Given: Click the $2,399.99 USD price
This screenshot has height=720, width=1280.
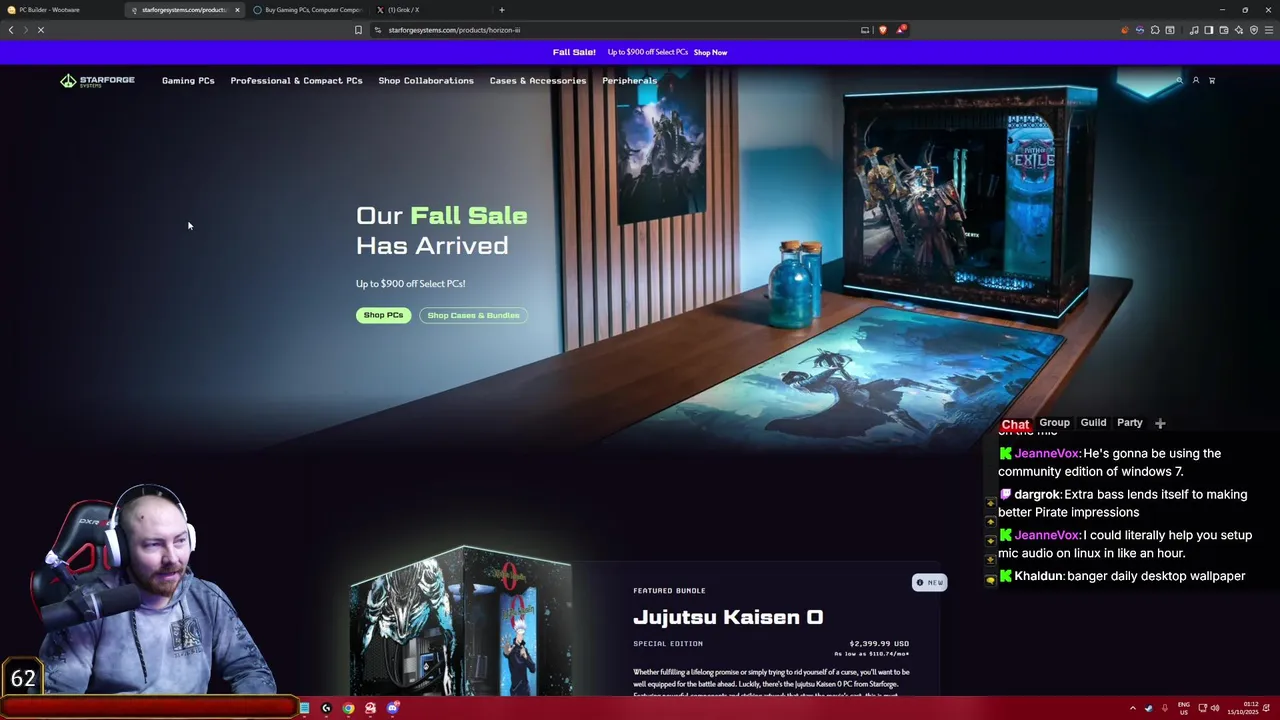Looking at the screenshot, I should coord(879,643).
